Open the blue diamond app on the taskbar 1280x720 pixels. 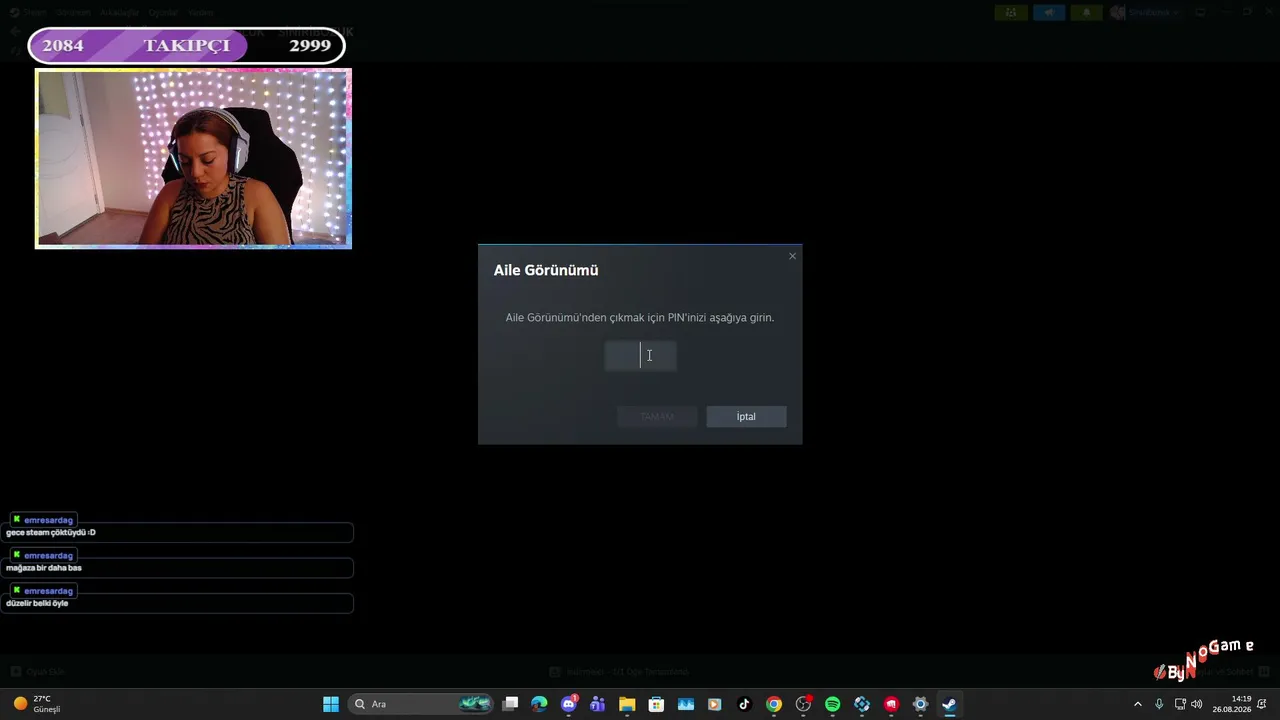point(862,704)
